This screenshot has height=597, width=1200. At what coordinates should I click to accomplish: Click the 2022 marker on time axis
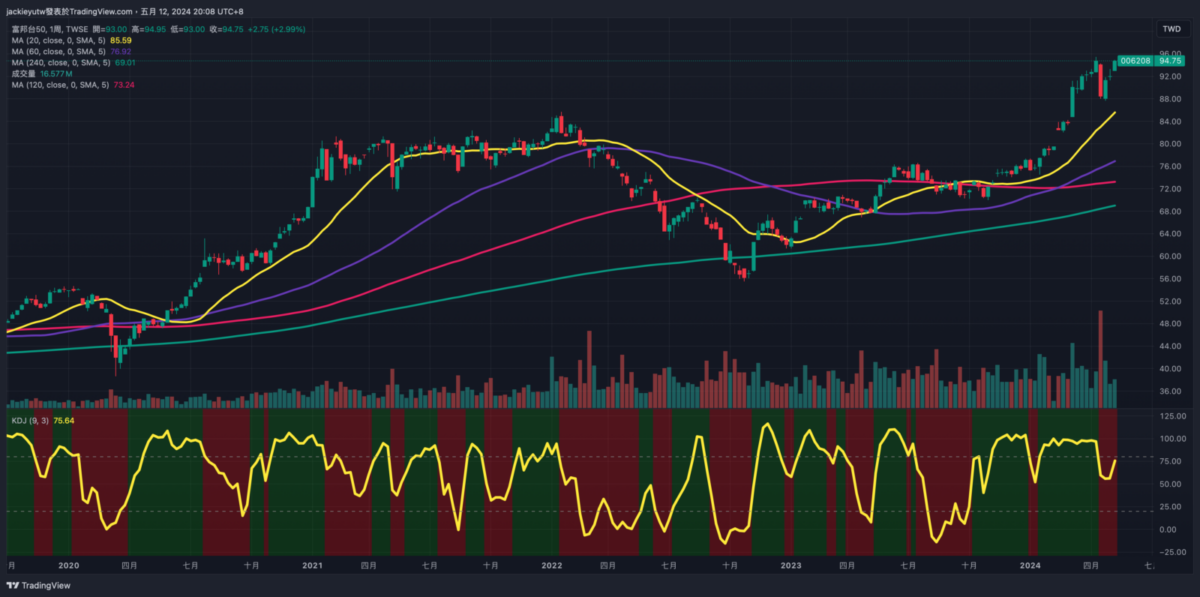tap(552, 565)
